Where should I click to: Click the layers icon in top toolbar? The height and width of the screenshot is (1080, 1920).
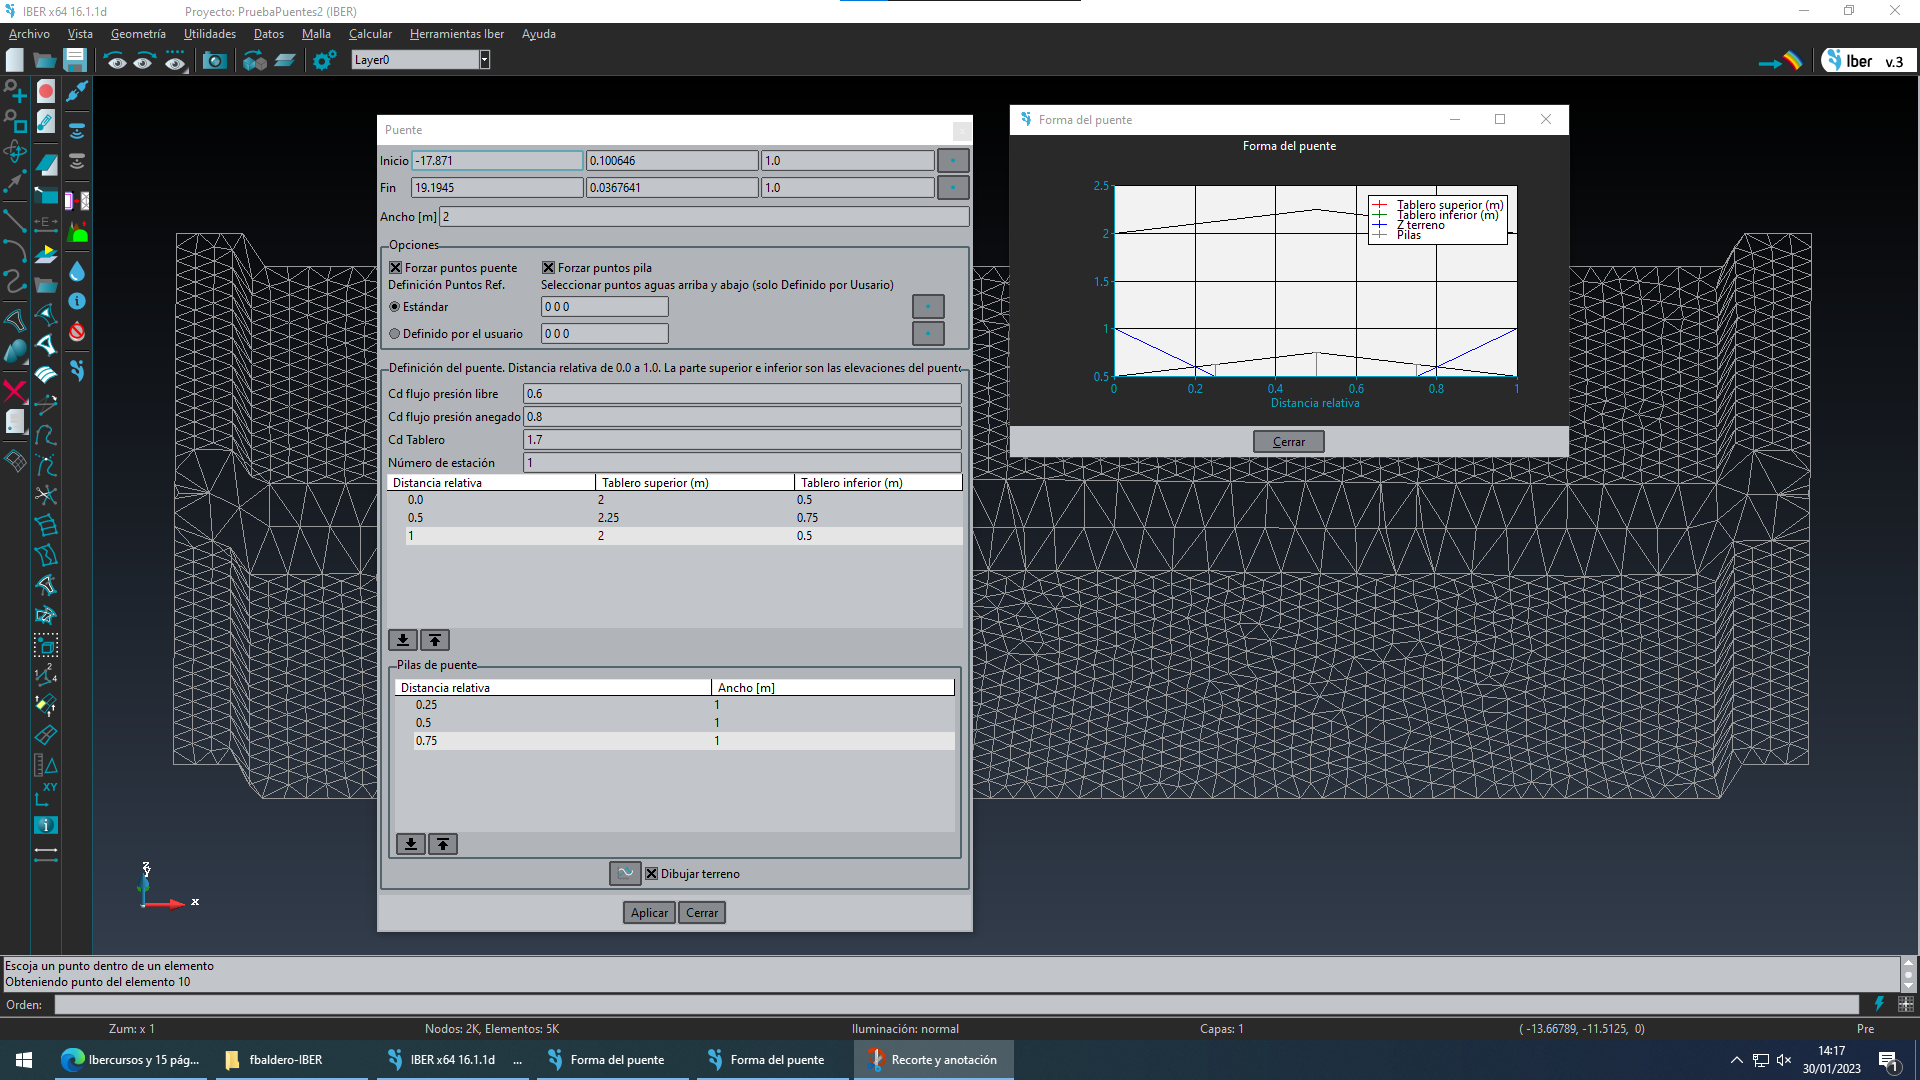tap(285, 61)
